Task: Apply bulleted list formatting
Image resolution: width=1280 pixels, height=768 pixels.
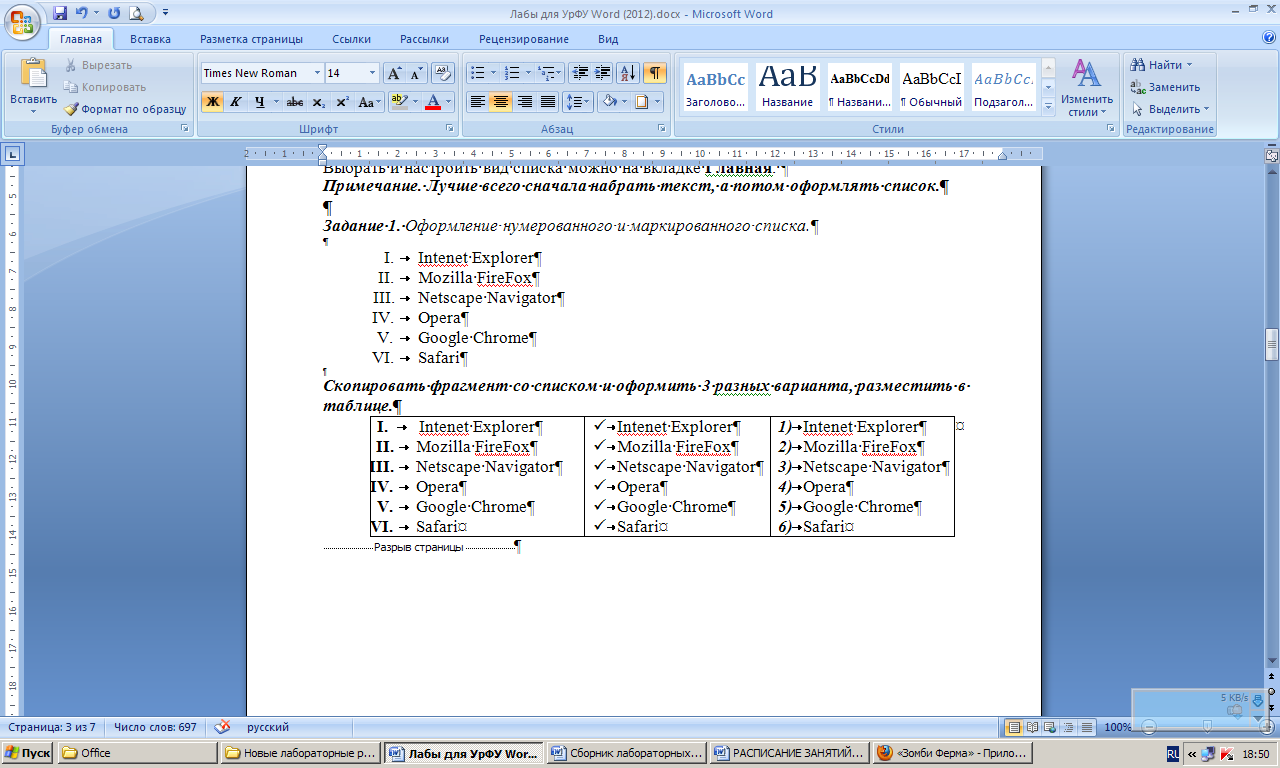Action: (477, 73)
